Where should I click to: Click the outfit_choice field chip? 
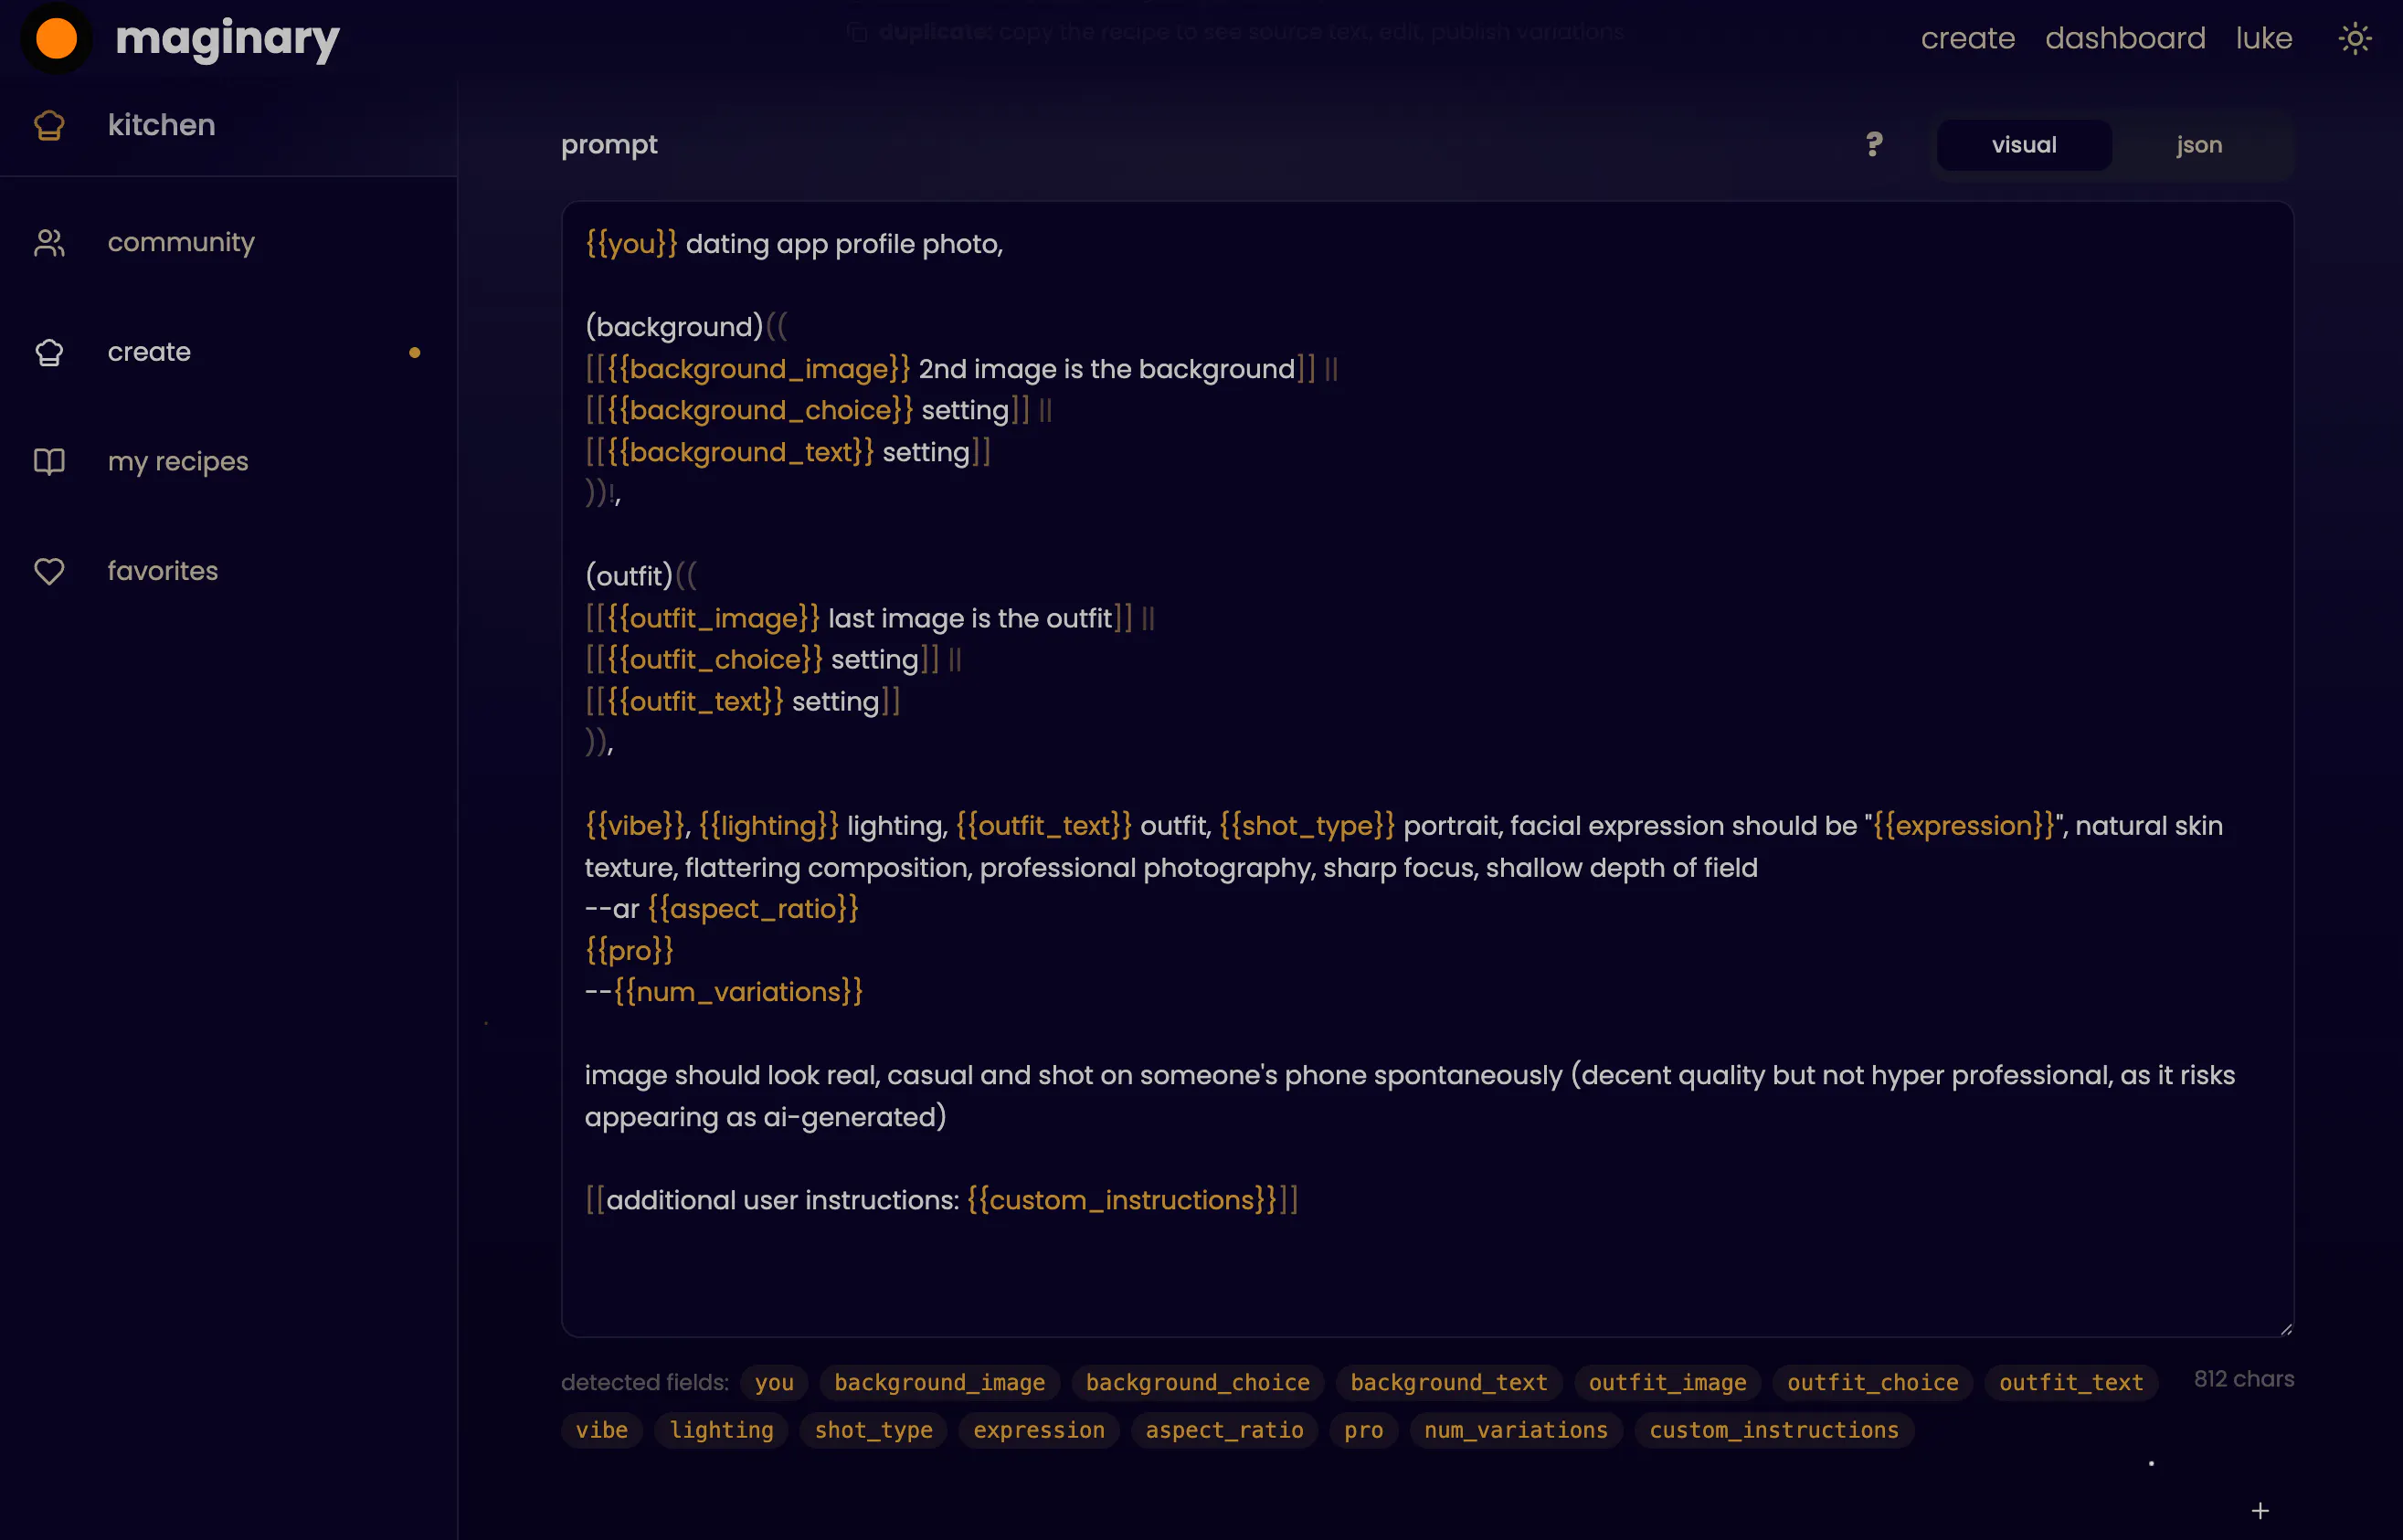pos(1872,1382)
